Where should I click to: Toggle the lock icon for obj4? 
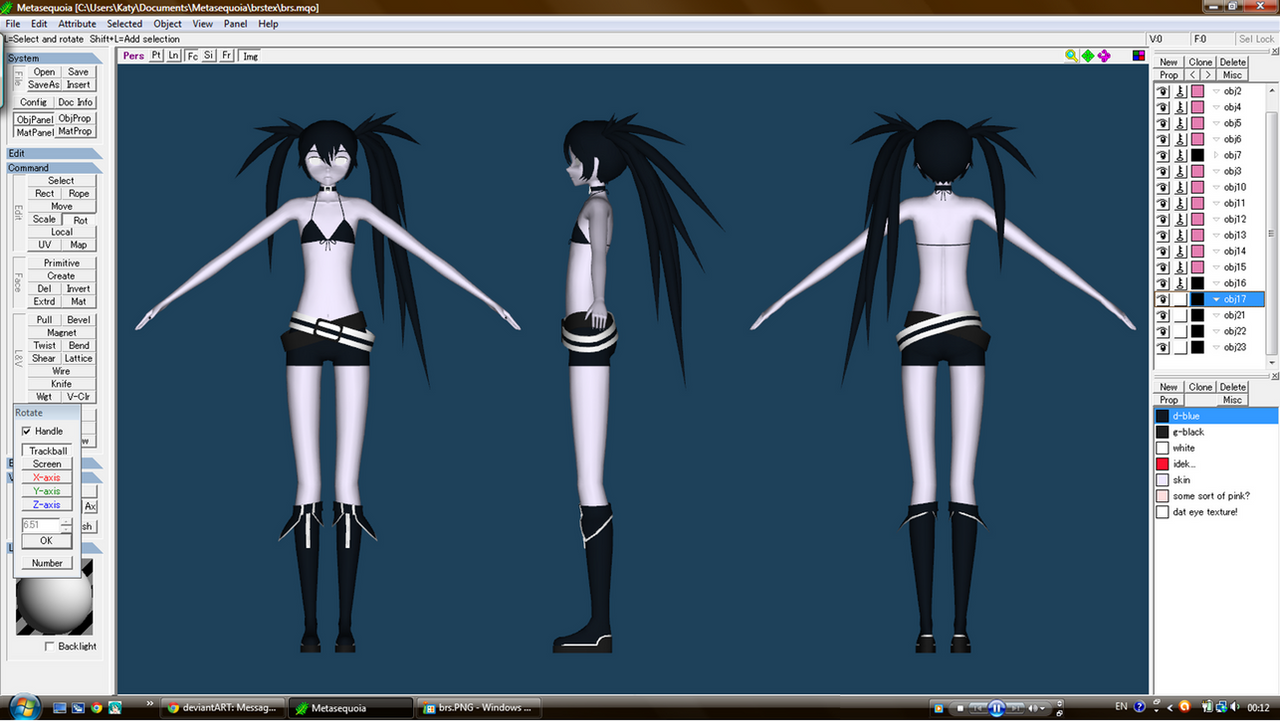click(x=1180, y=107)
